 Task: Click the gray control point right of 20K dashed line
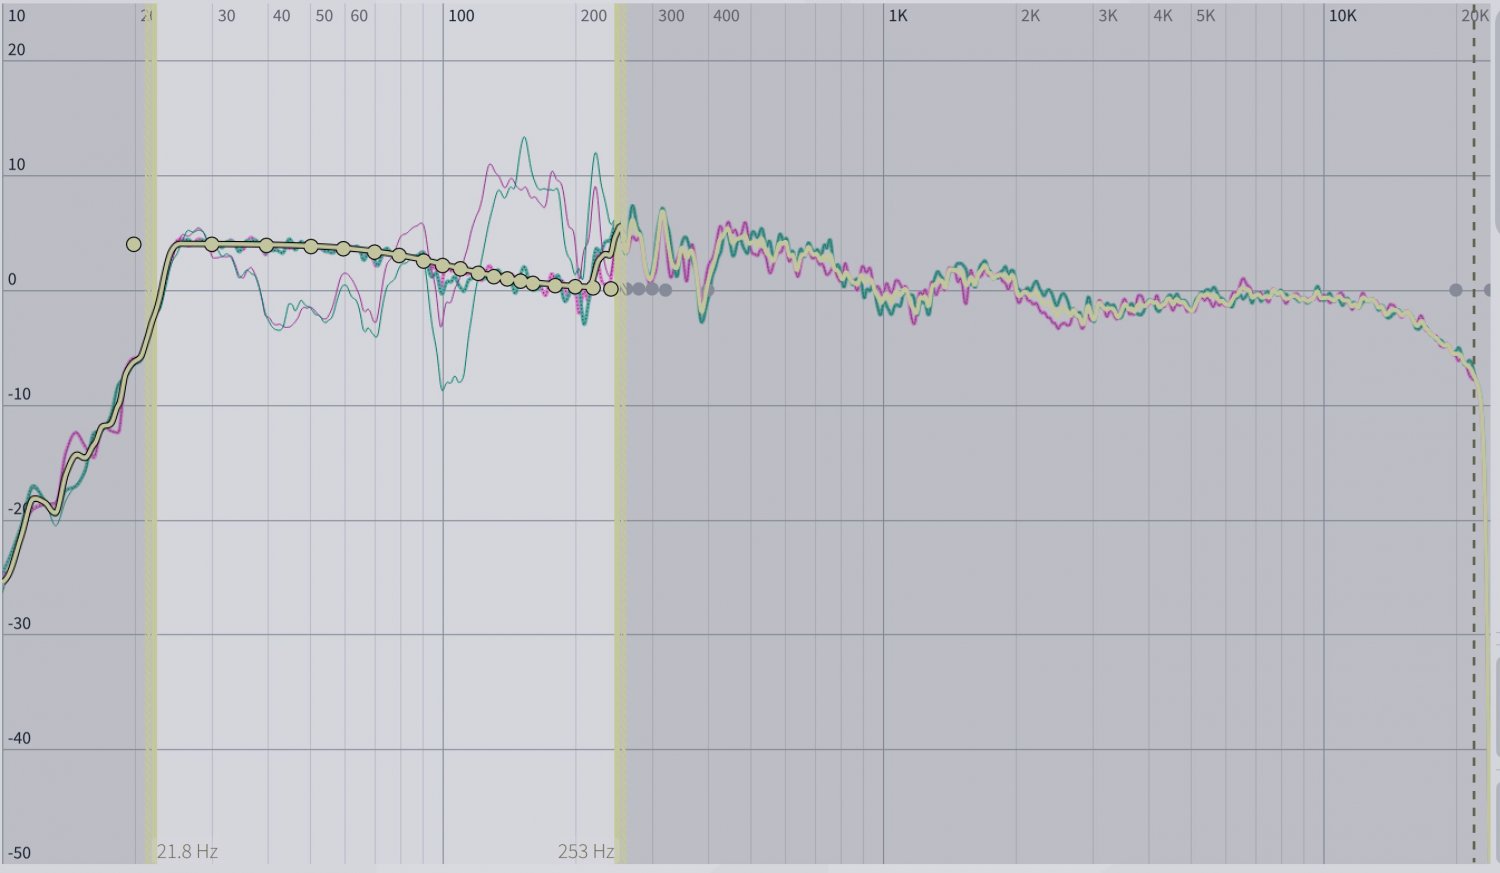point(1489,290)
